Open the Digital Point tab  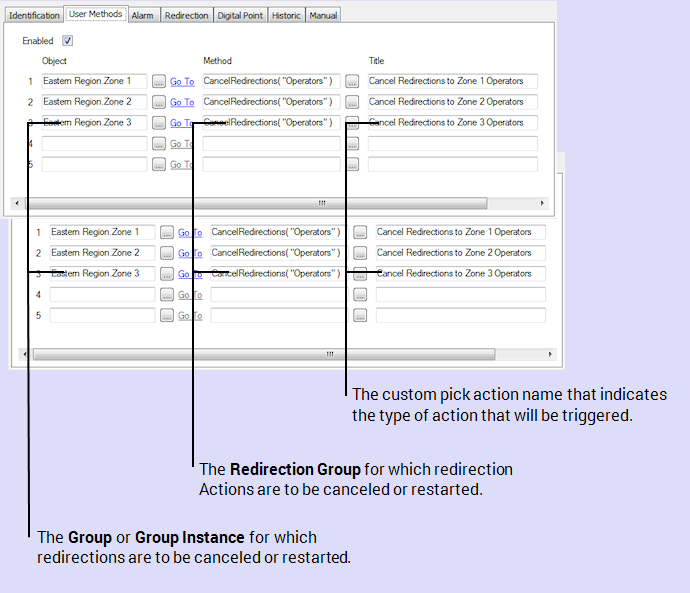point(241,15)
